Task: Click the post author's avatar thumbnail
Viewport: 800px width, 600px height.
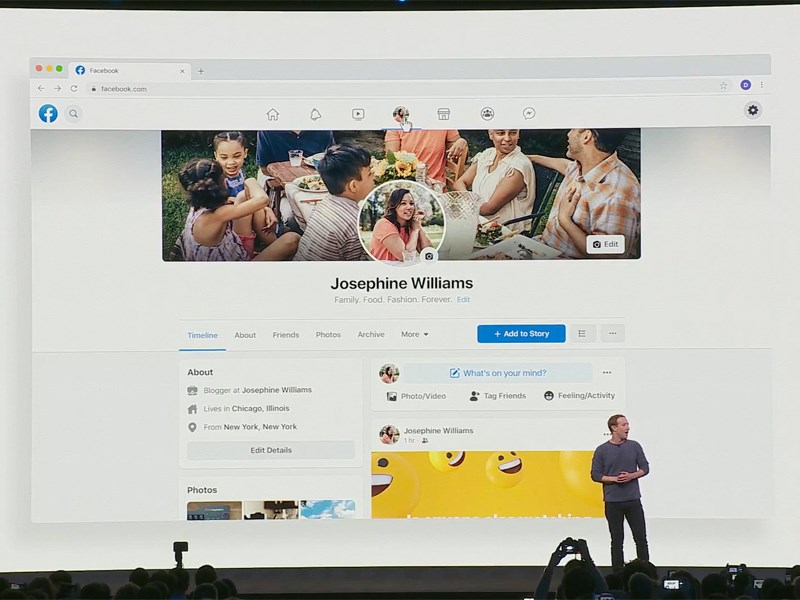Action: click(x=389, y=435)
